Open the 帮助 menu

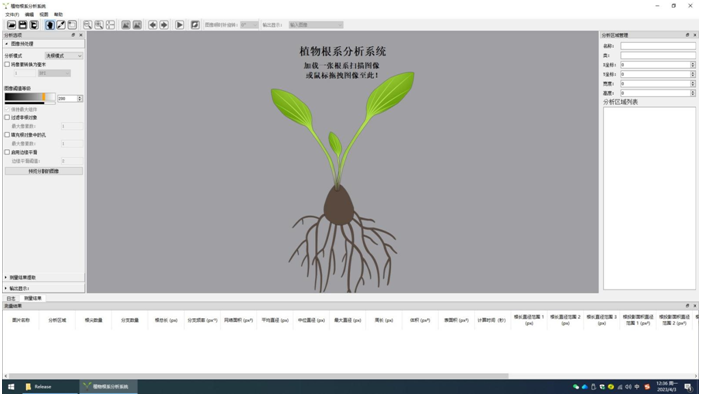coord(59,14)
